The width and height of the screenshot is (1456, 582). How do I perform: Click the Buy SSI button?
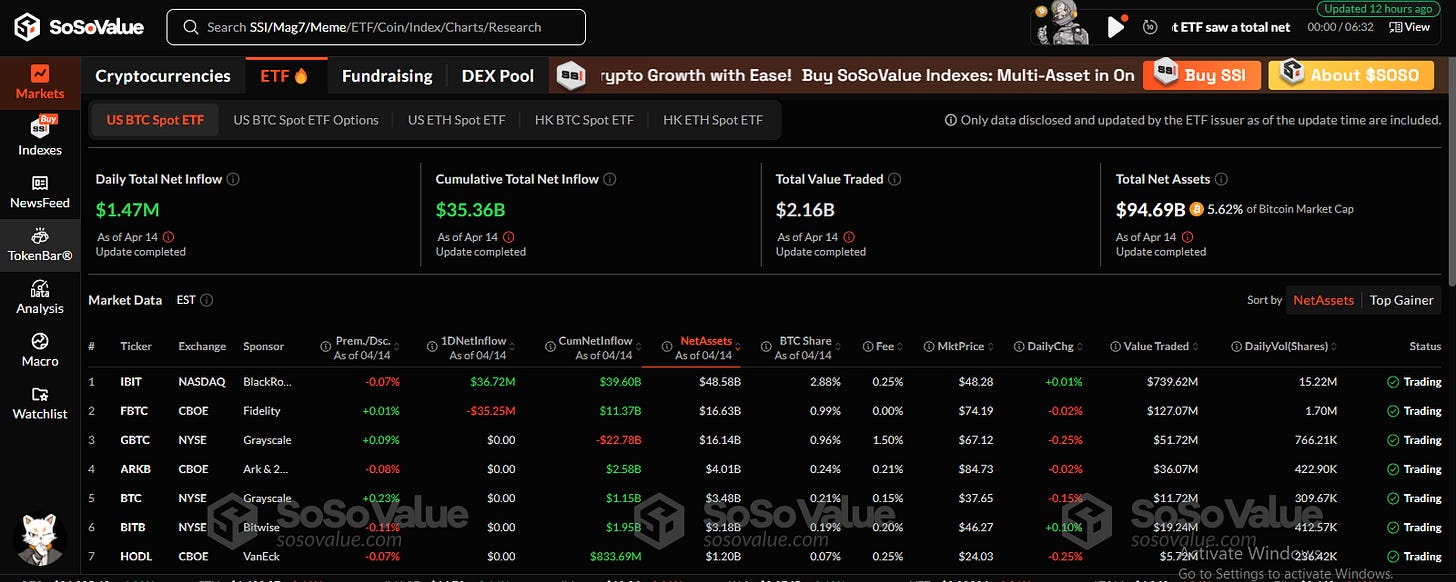pos(1201,75)
